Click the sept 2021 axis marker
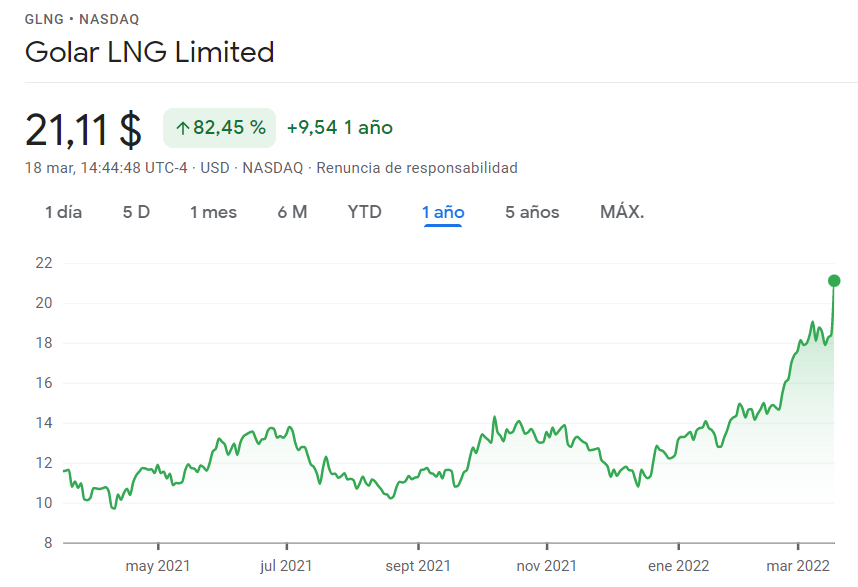 click(418, 566)
